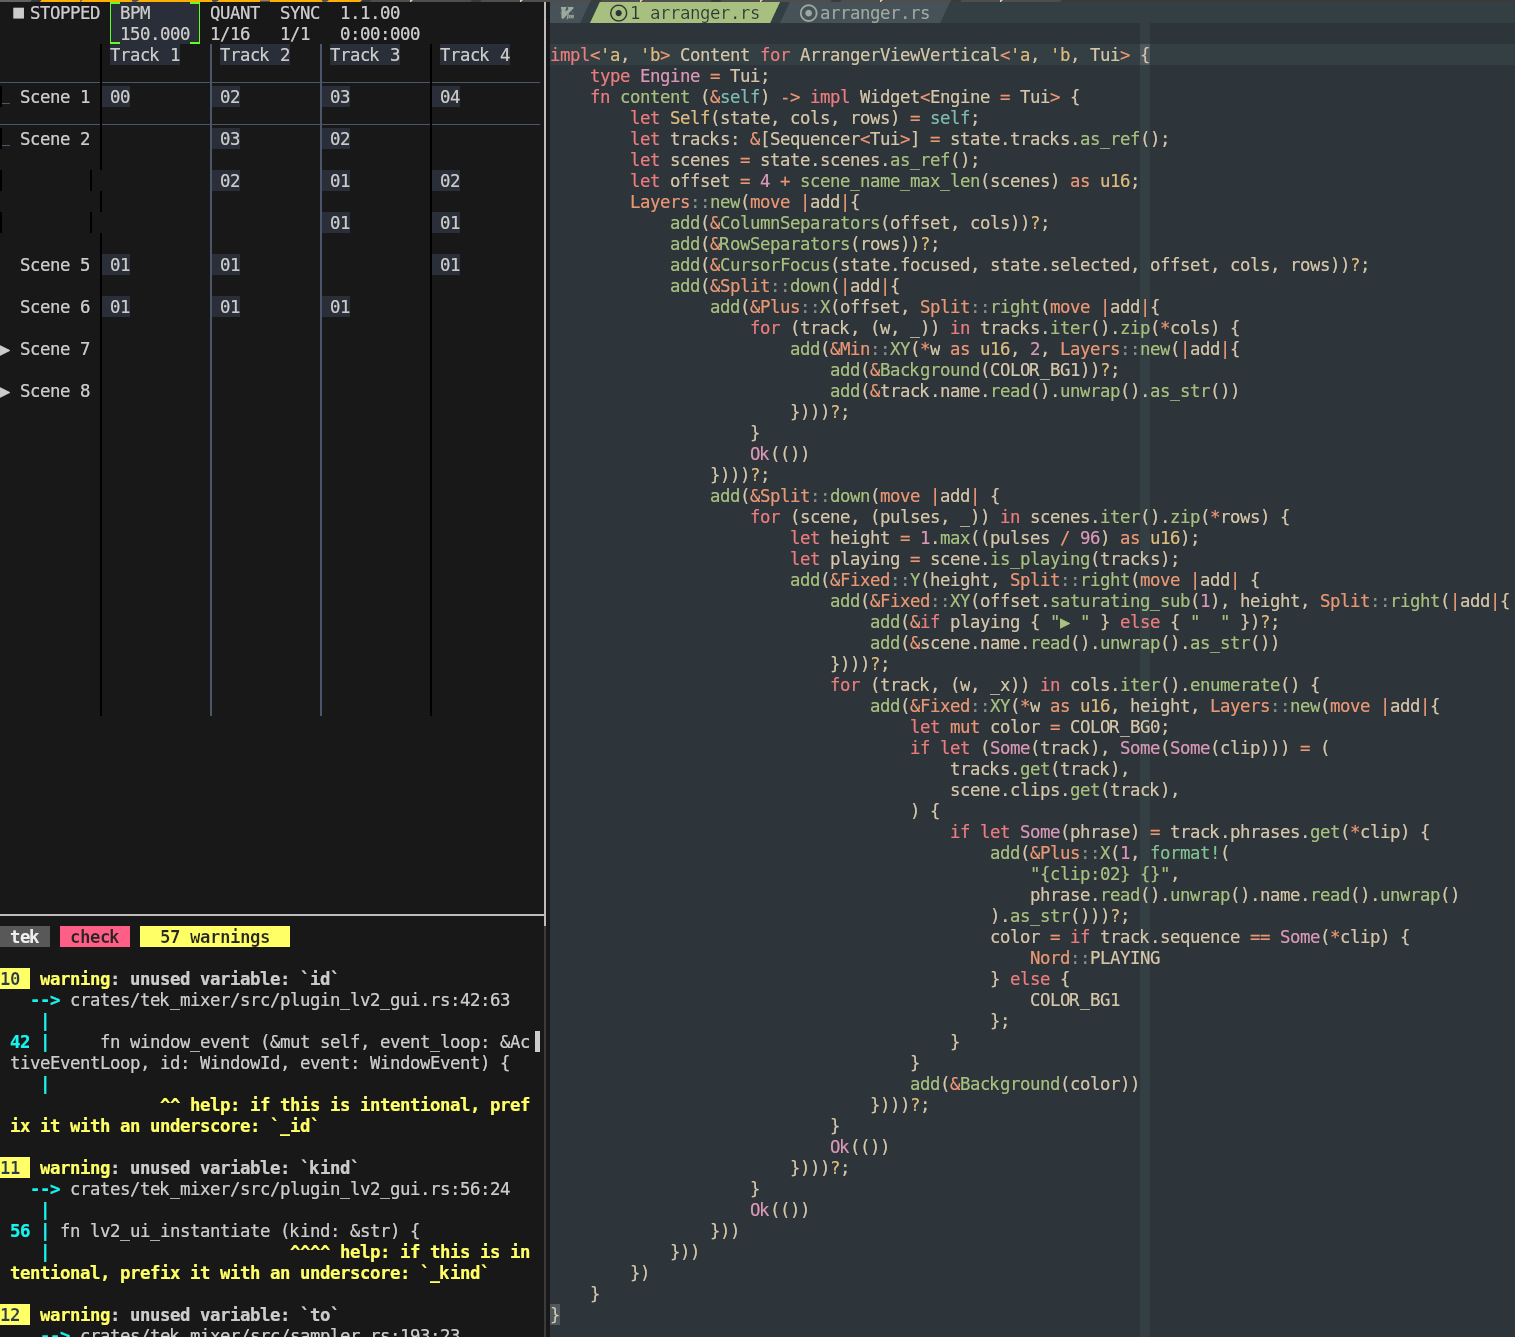This screenshot has width=1515, height=1337.
Task: Select the Scene 5 row label
Action: click(x=55, y=265)
